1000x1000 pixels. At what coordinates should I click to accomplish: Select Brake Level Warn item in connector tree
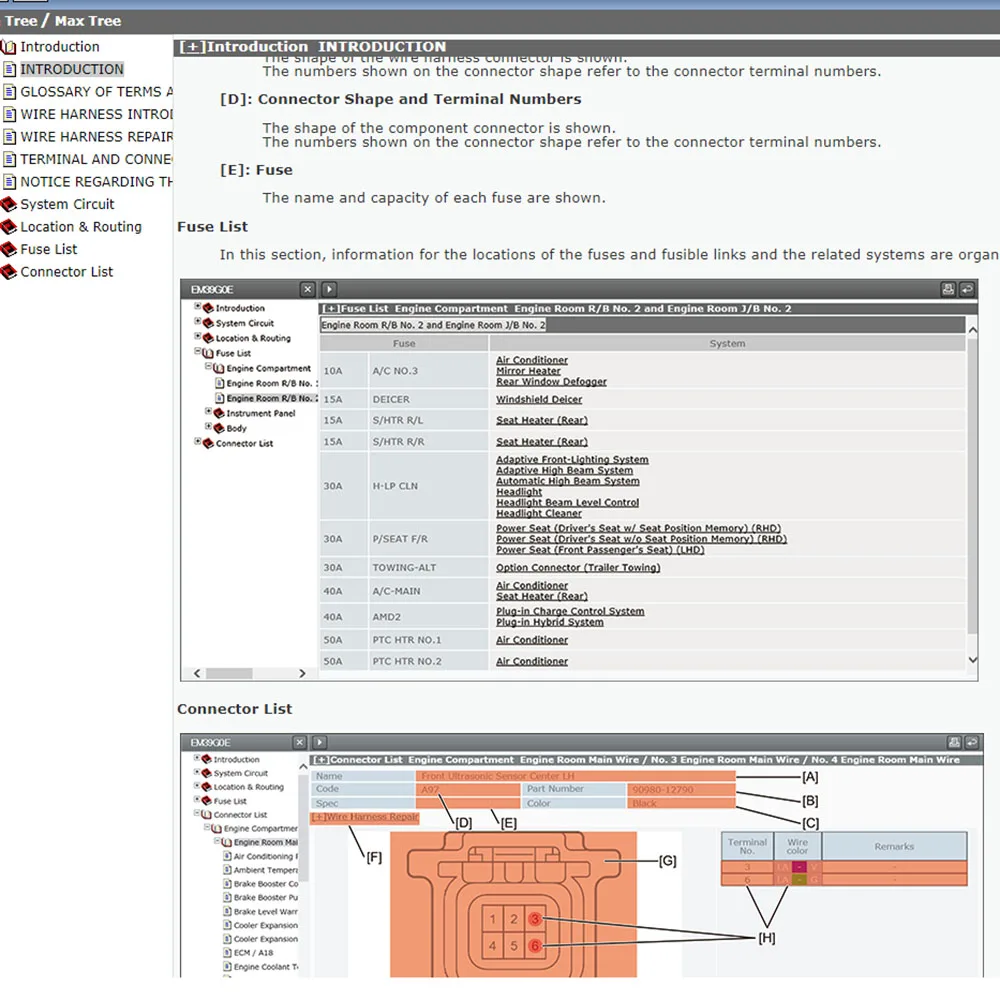[265, 912]
